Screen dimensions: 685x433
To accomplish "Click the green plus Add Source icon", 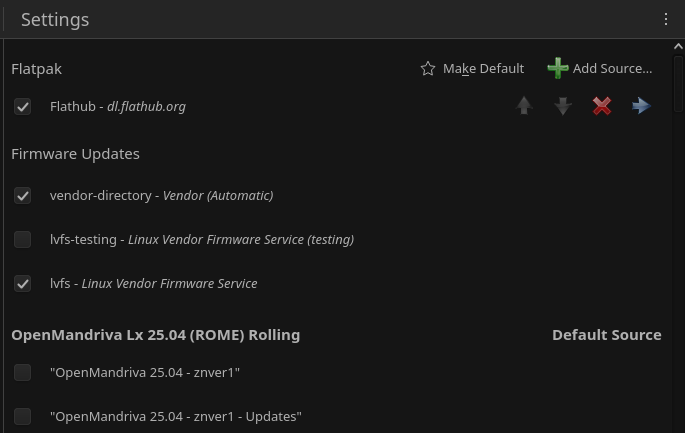I will click(x=558, y=68).
